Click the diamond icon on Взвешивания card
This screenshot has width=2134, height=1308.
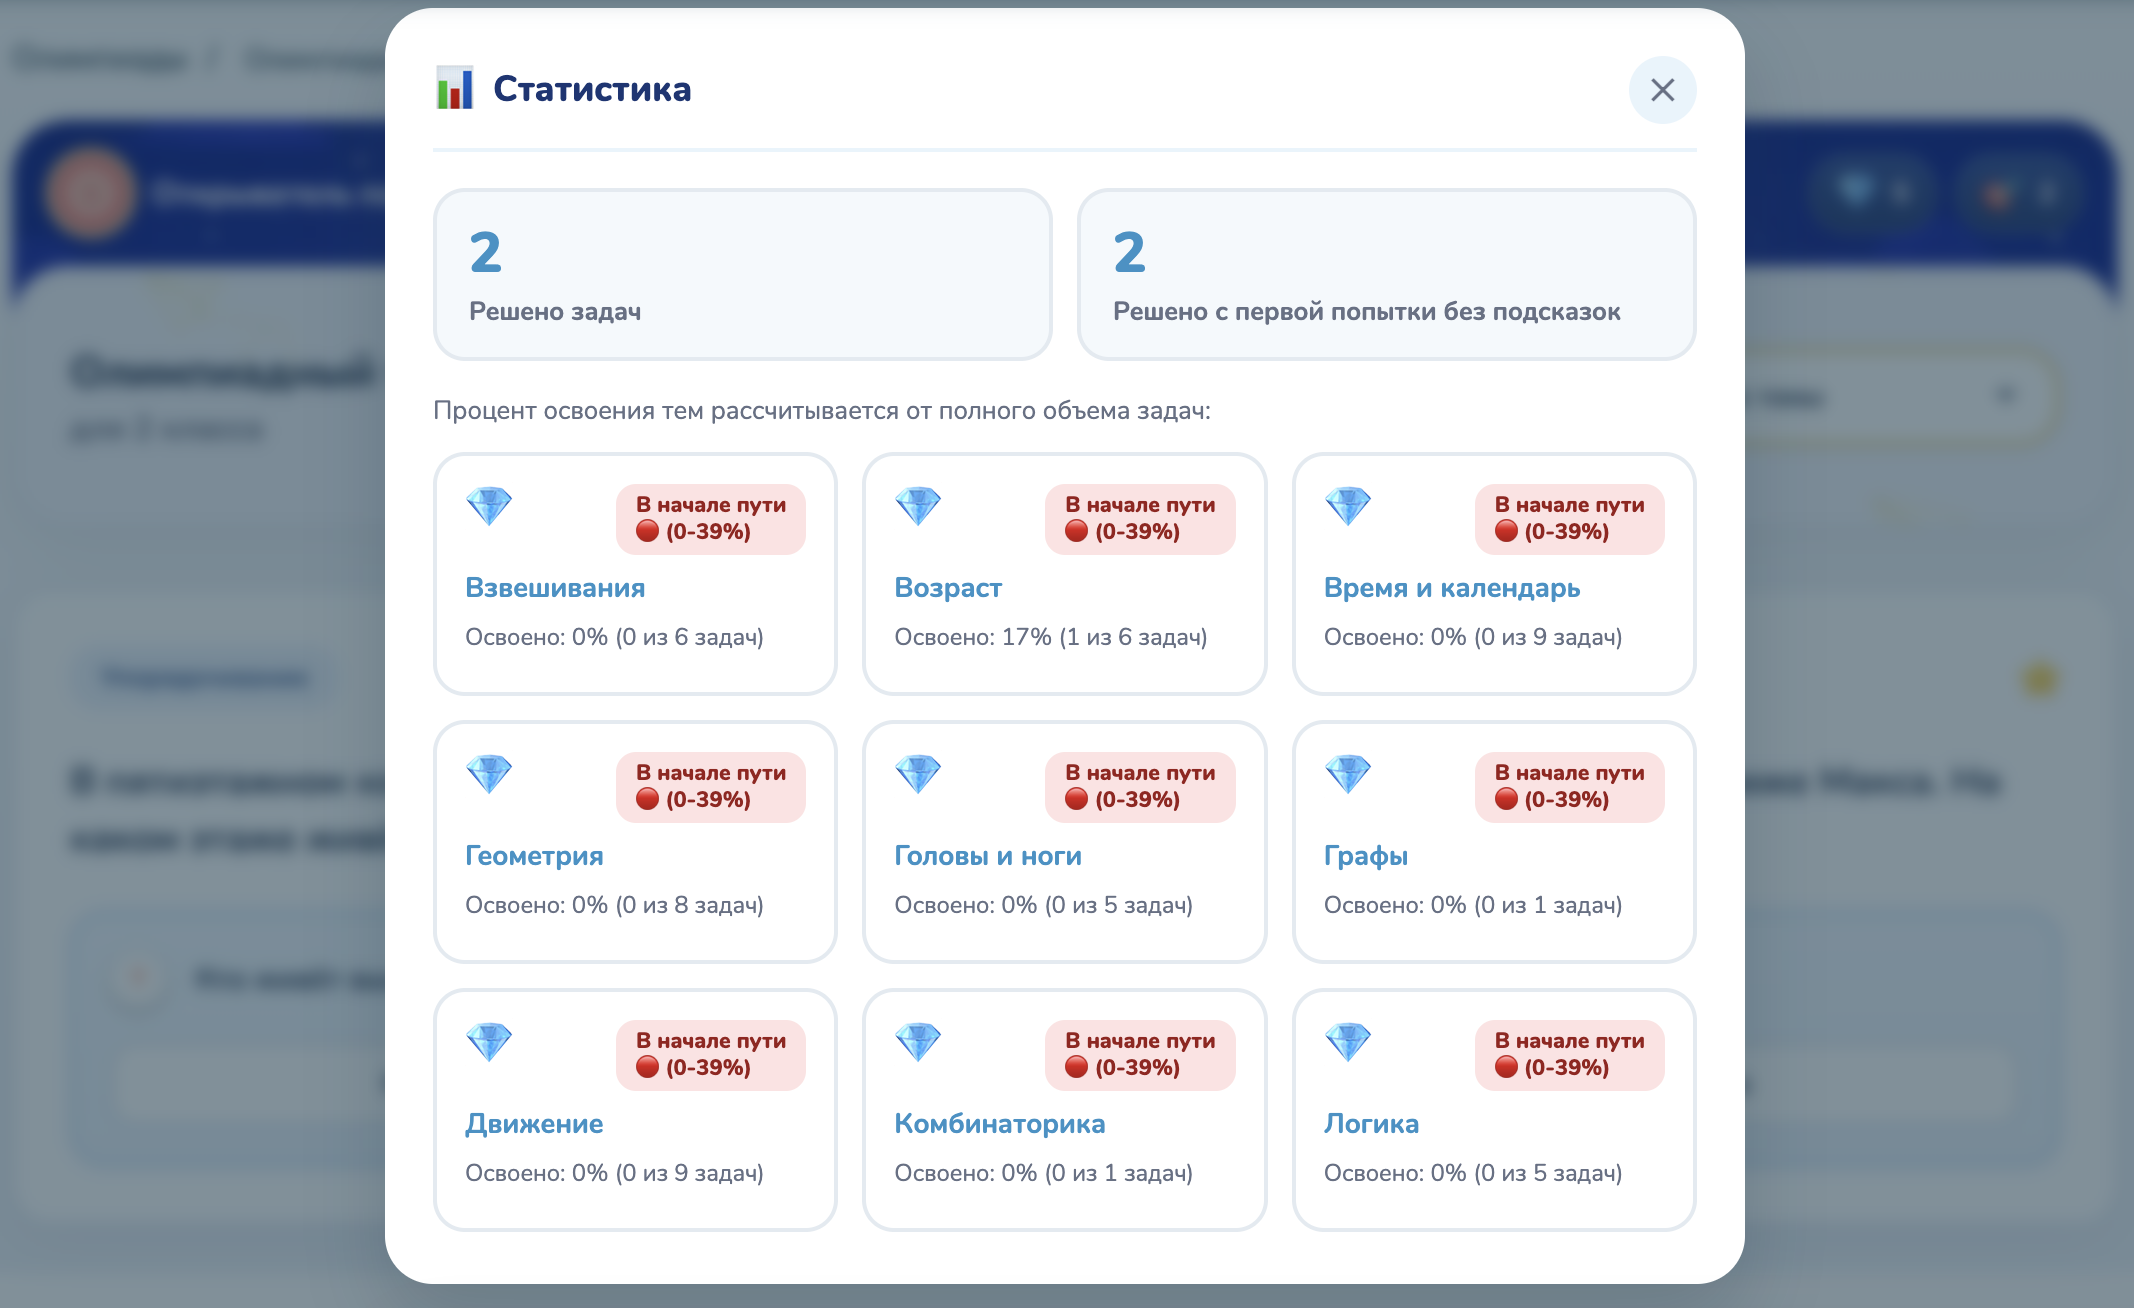489,506
